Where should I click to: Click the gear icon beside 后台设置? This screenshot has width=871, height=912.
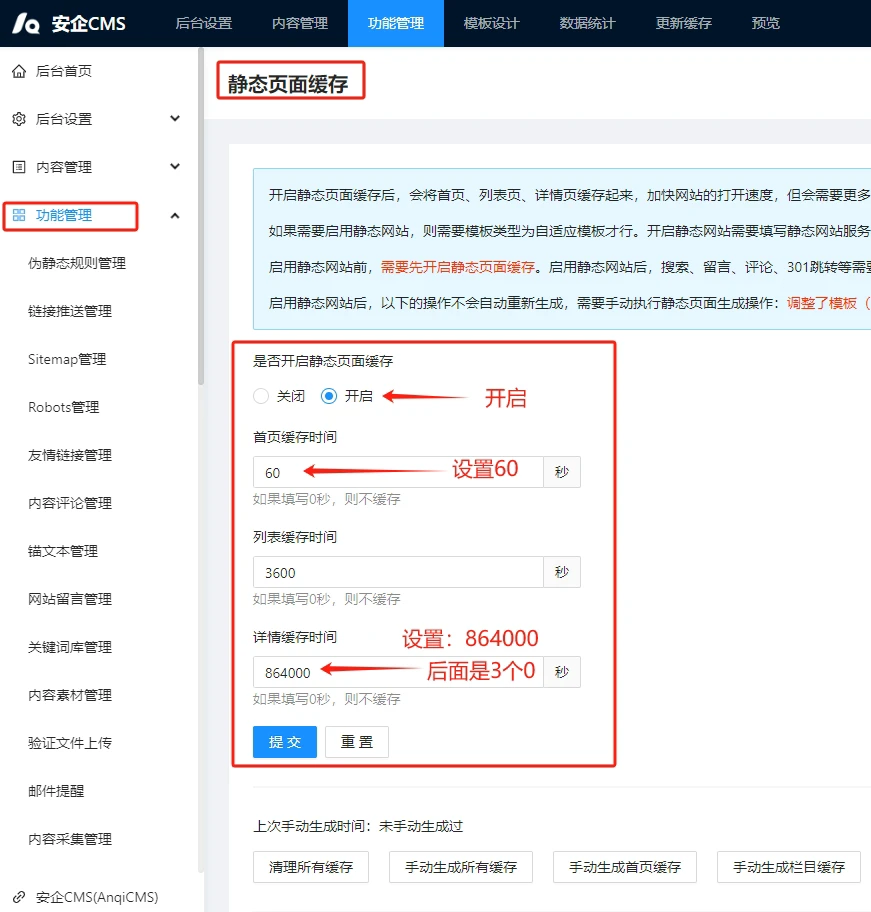(19, 119)
